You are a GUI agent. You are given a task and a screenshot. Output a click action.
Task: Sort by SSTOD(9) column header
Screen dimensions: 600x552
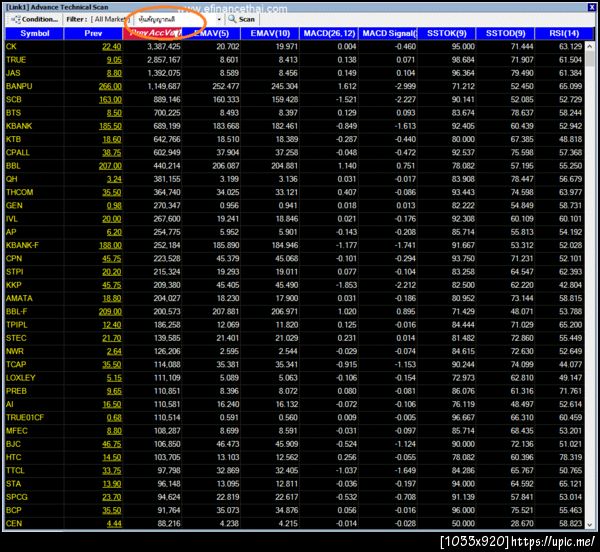[x=505, y=33]
